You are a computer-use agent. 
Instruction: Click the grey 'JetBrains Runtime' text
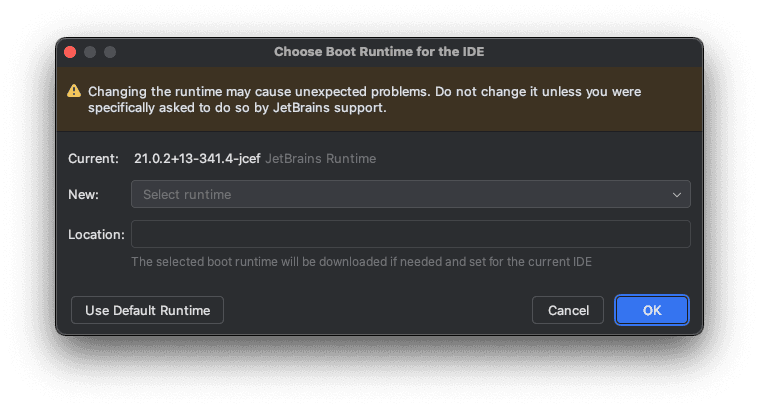320,158
